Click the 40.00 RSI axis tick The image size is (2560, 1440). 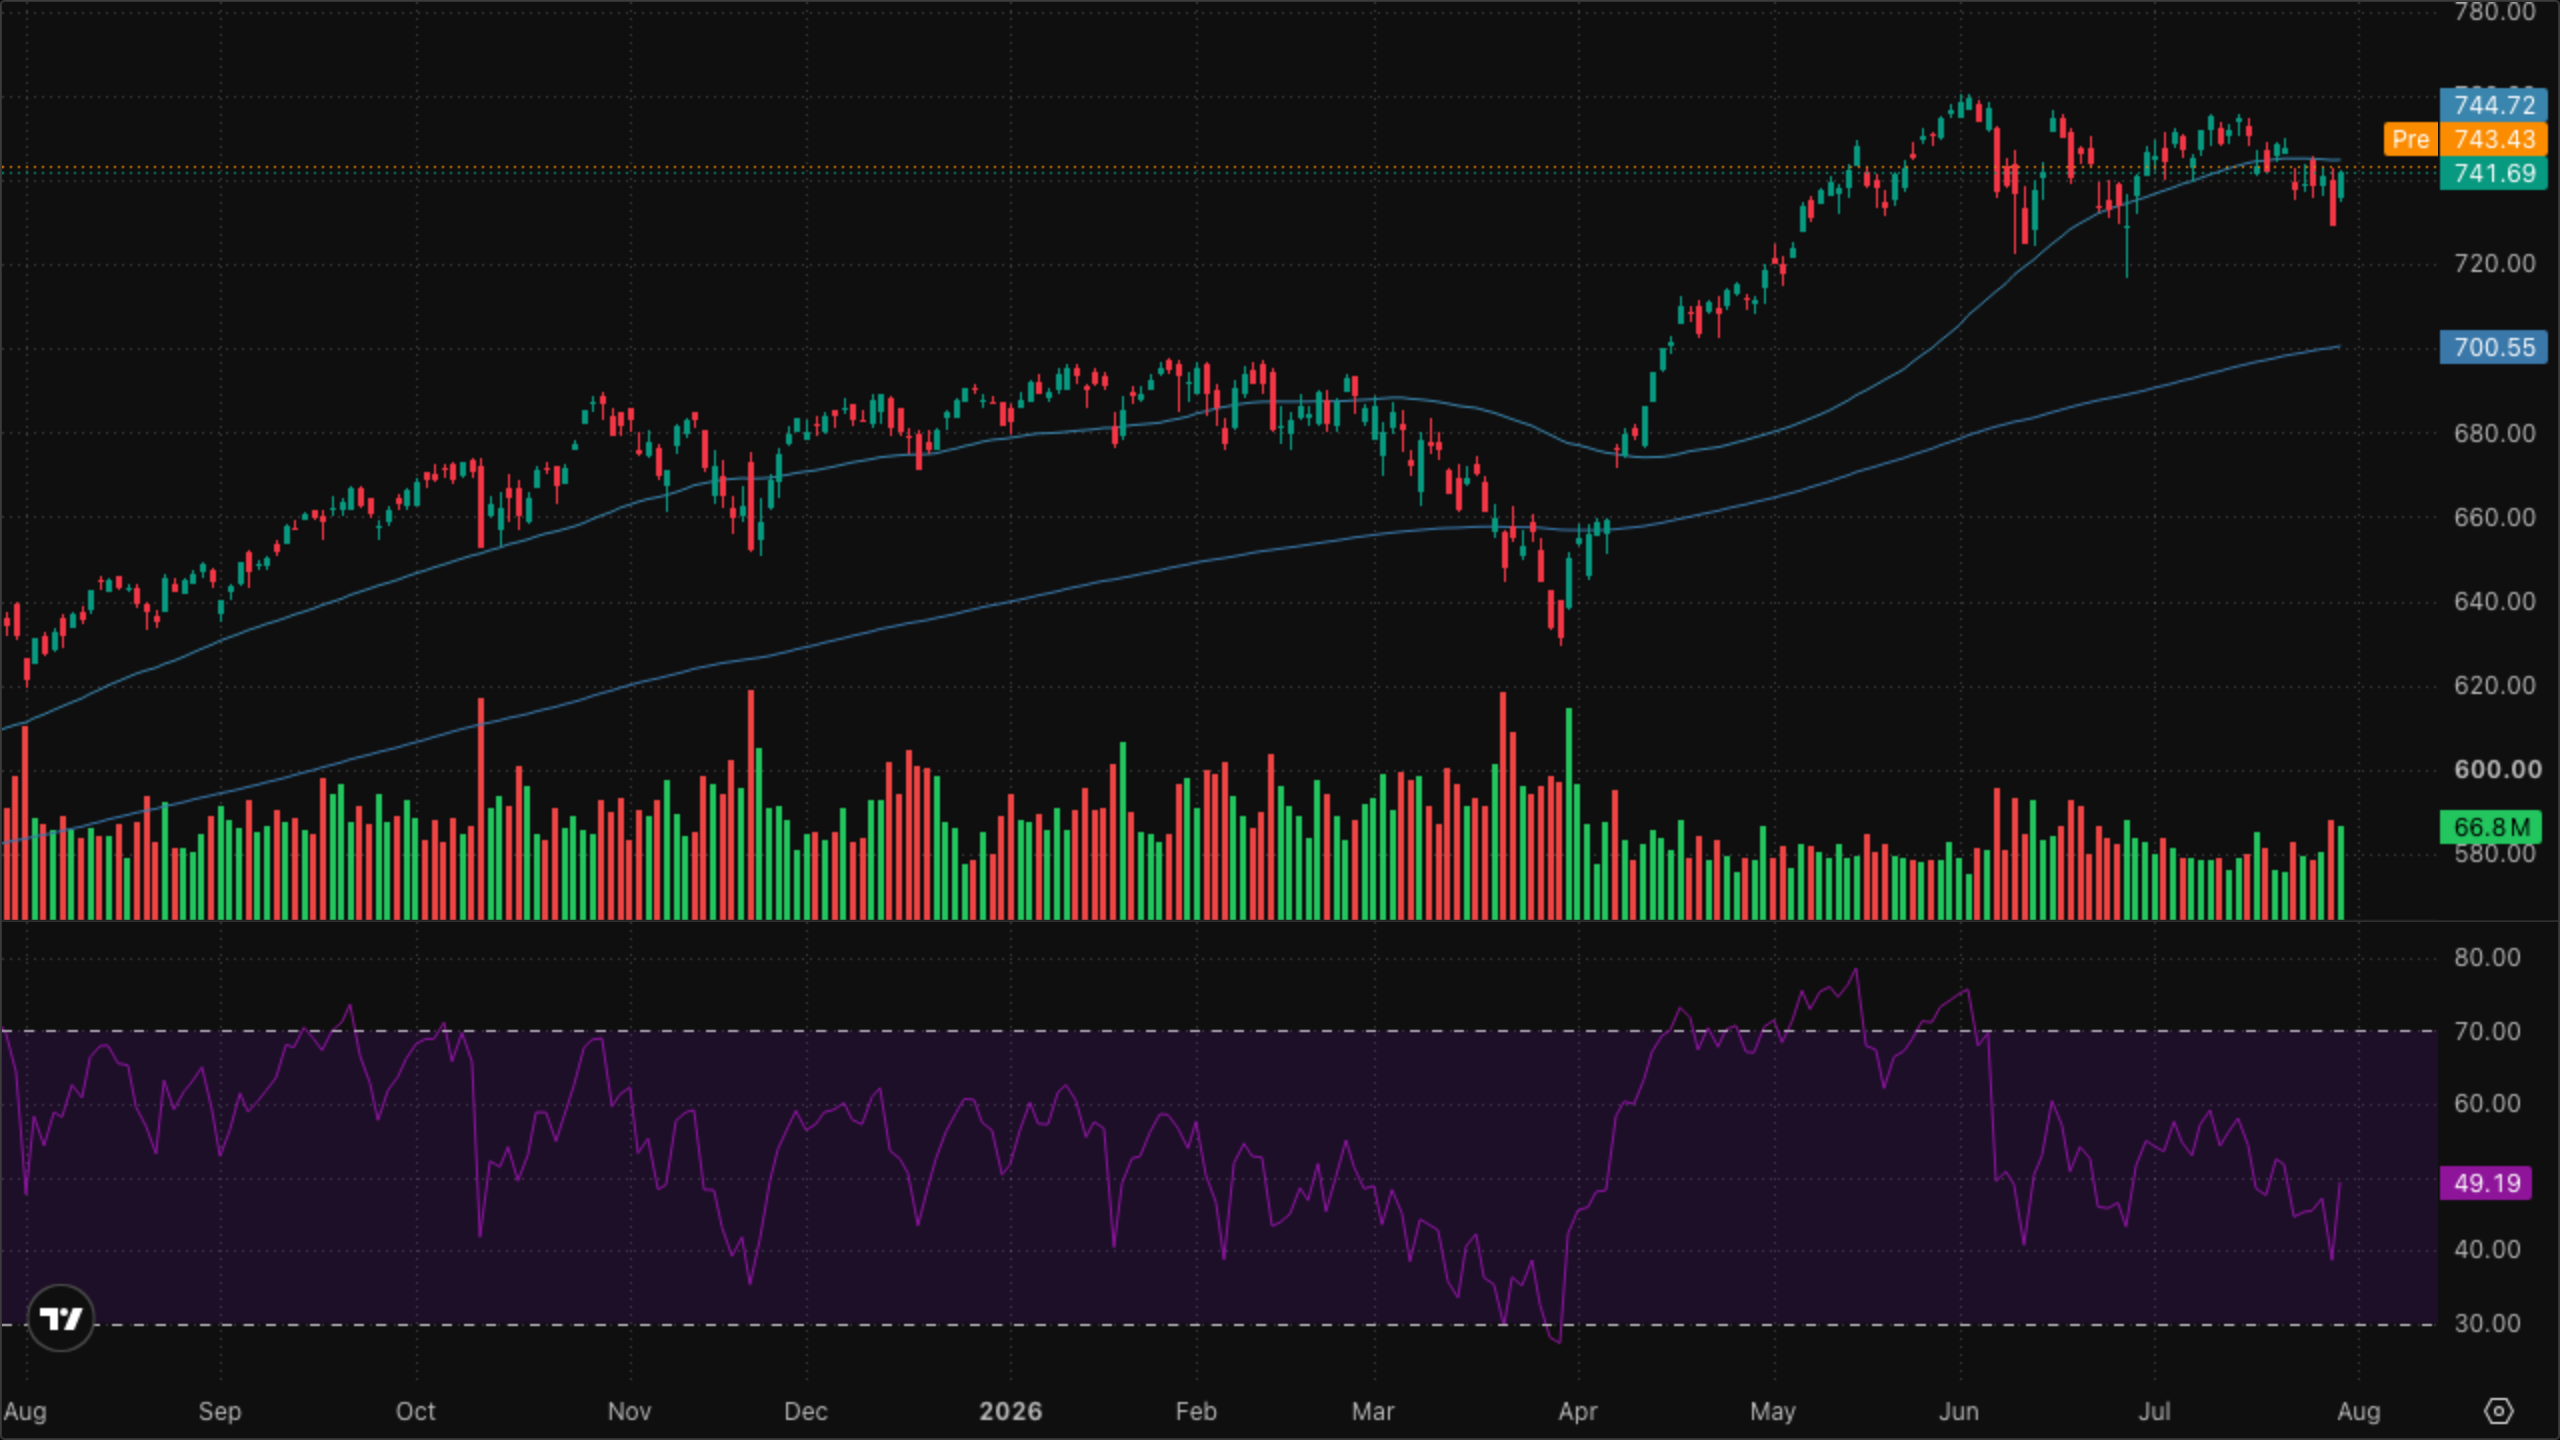click(2487, 1249)
